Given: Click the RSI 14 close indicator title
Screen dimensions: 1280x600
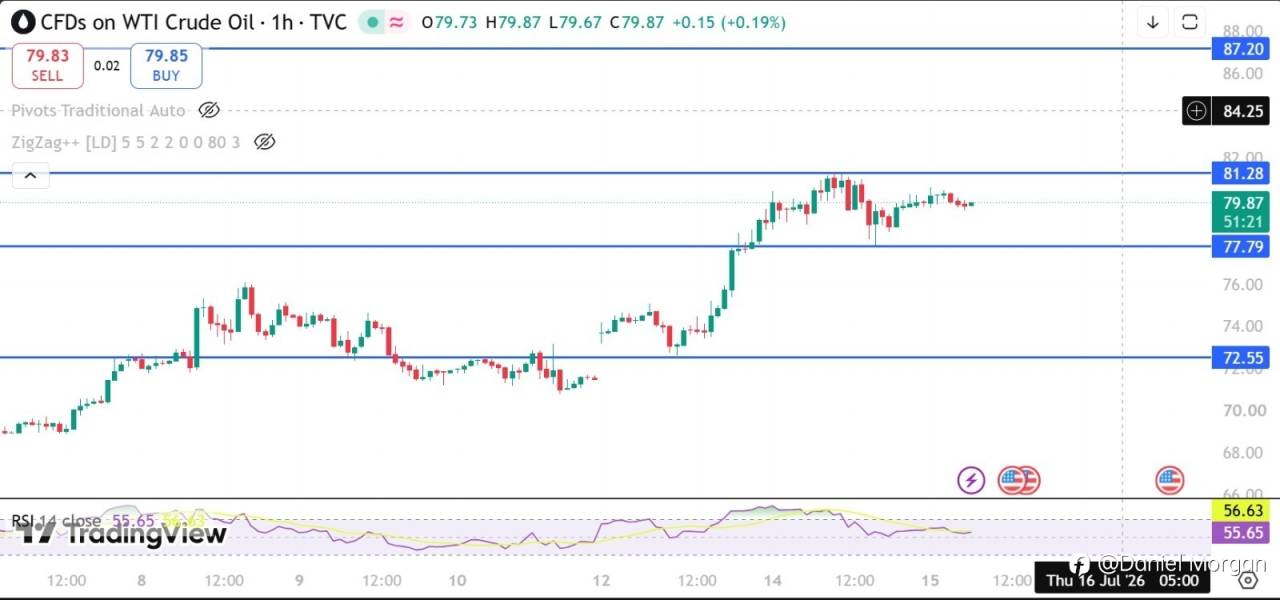Looking at the screenshot, I should (56, 521).
